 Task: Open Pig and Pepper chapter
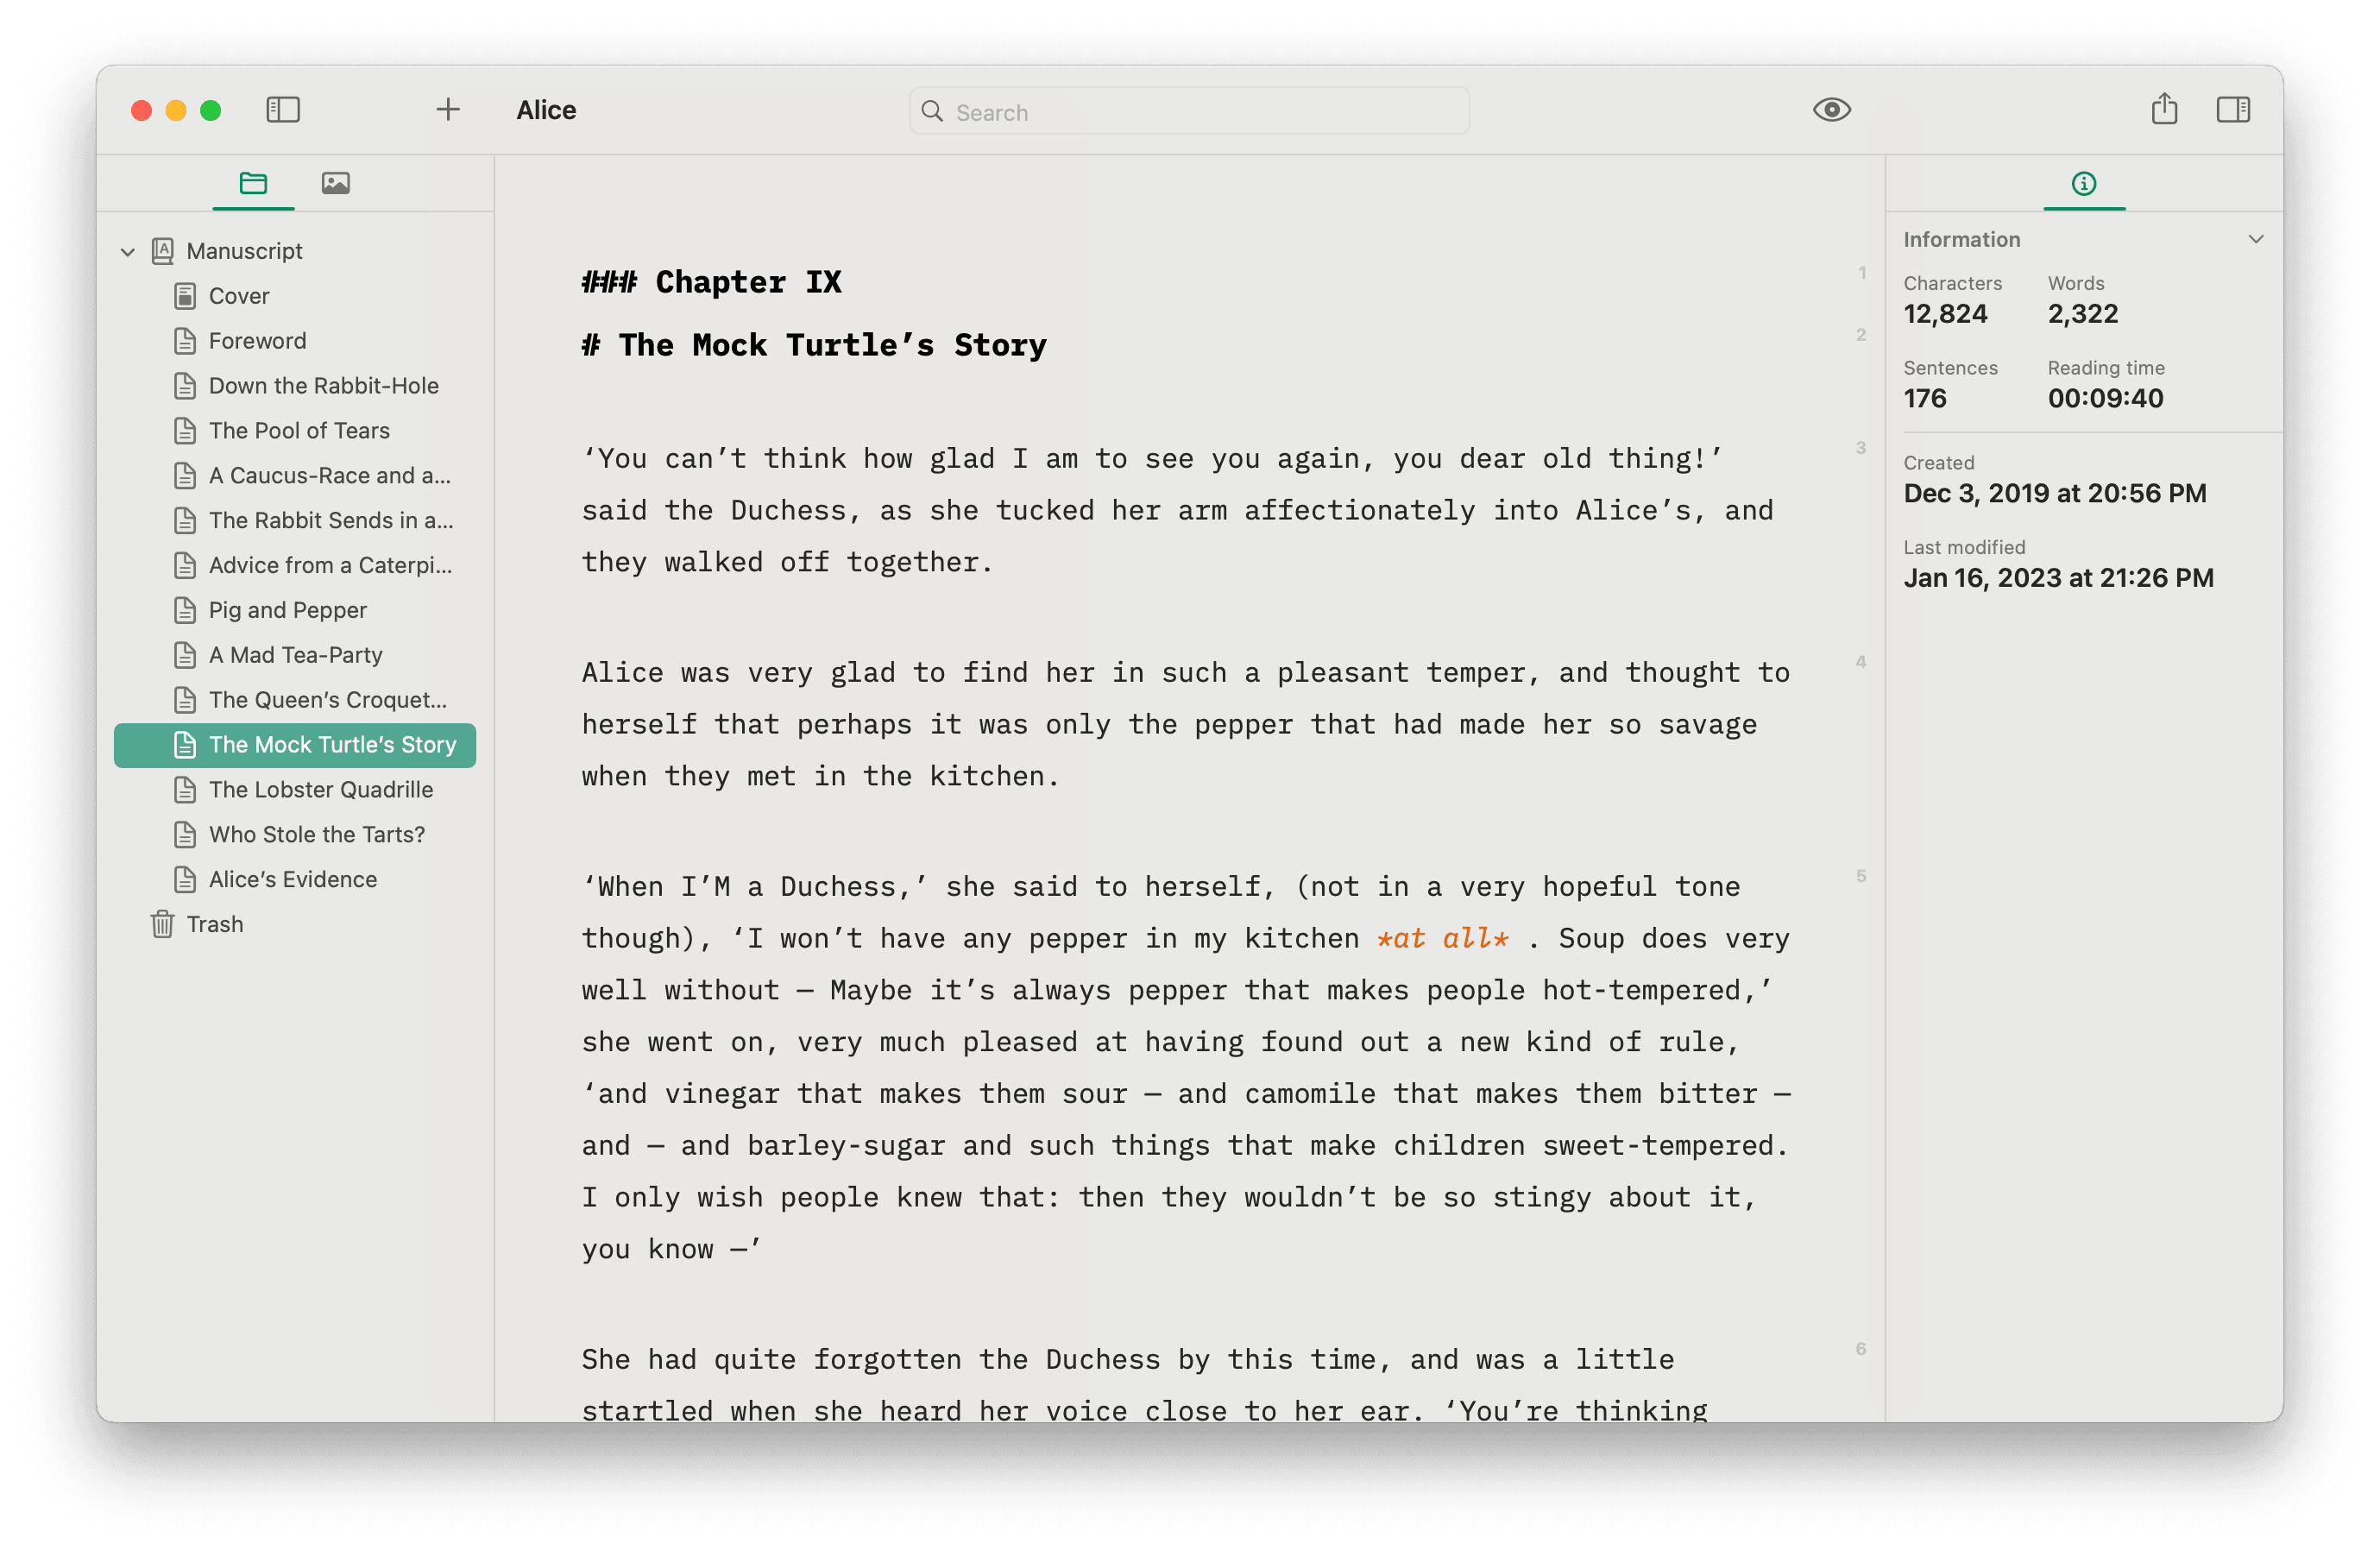tap(295, 611)
